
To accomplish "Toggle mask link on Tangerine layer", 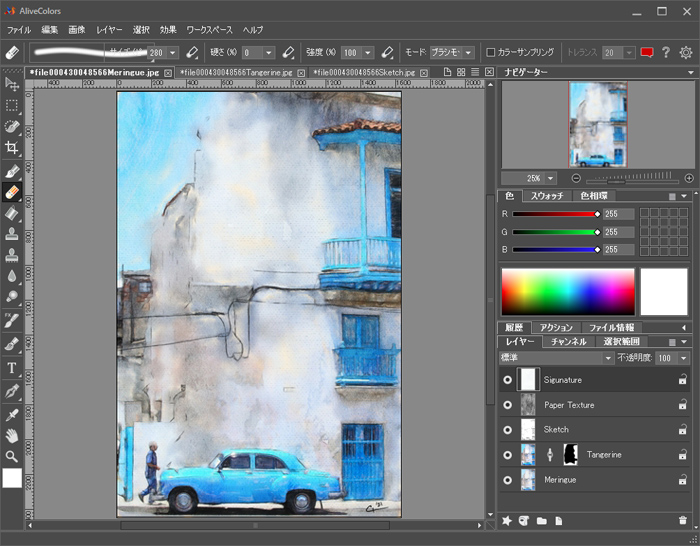I will [550, 455].
